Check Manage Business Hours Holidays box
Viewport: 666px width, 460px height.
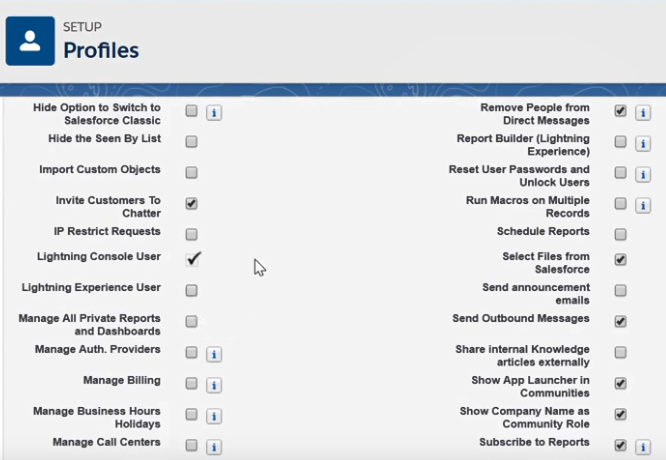(192, 414)
